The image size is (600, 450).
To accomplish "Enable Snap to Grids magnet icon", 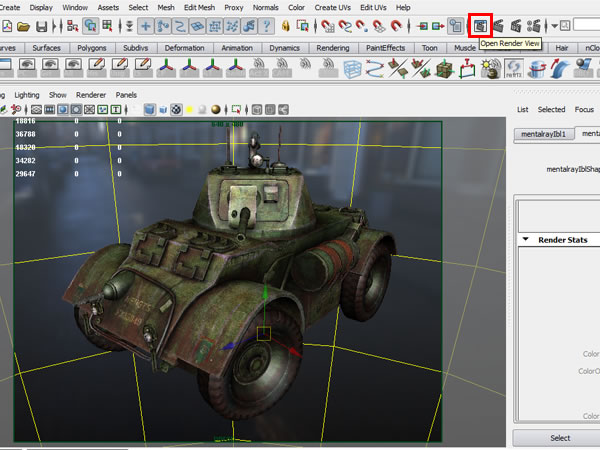I will pyautogui.click(x=328, y=26).
